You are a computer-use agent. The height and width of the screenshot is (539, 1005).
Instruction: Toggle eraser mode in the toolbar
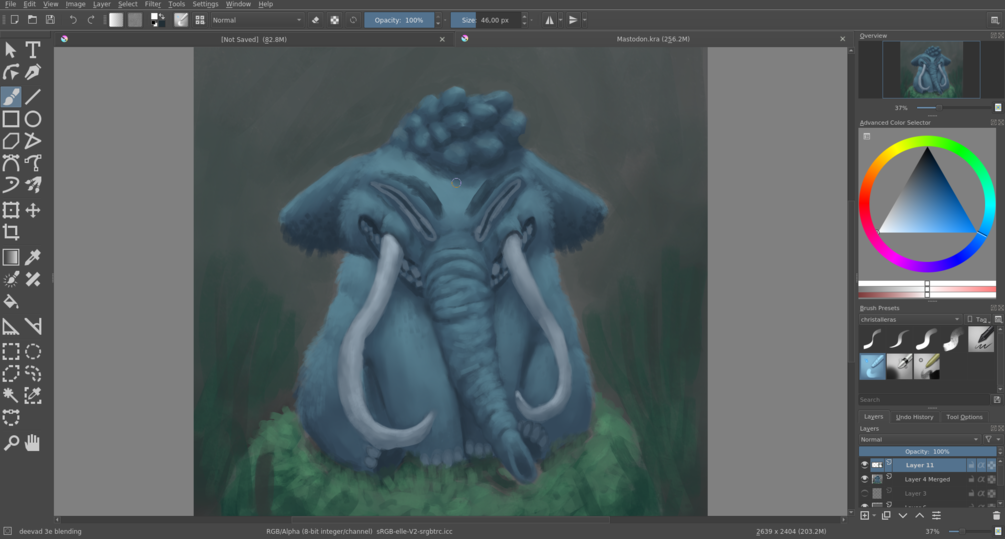point(315,20)
